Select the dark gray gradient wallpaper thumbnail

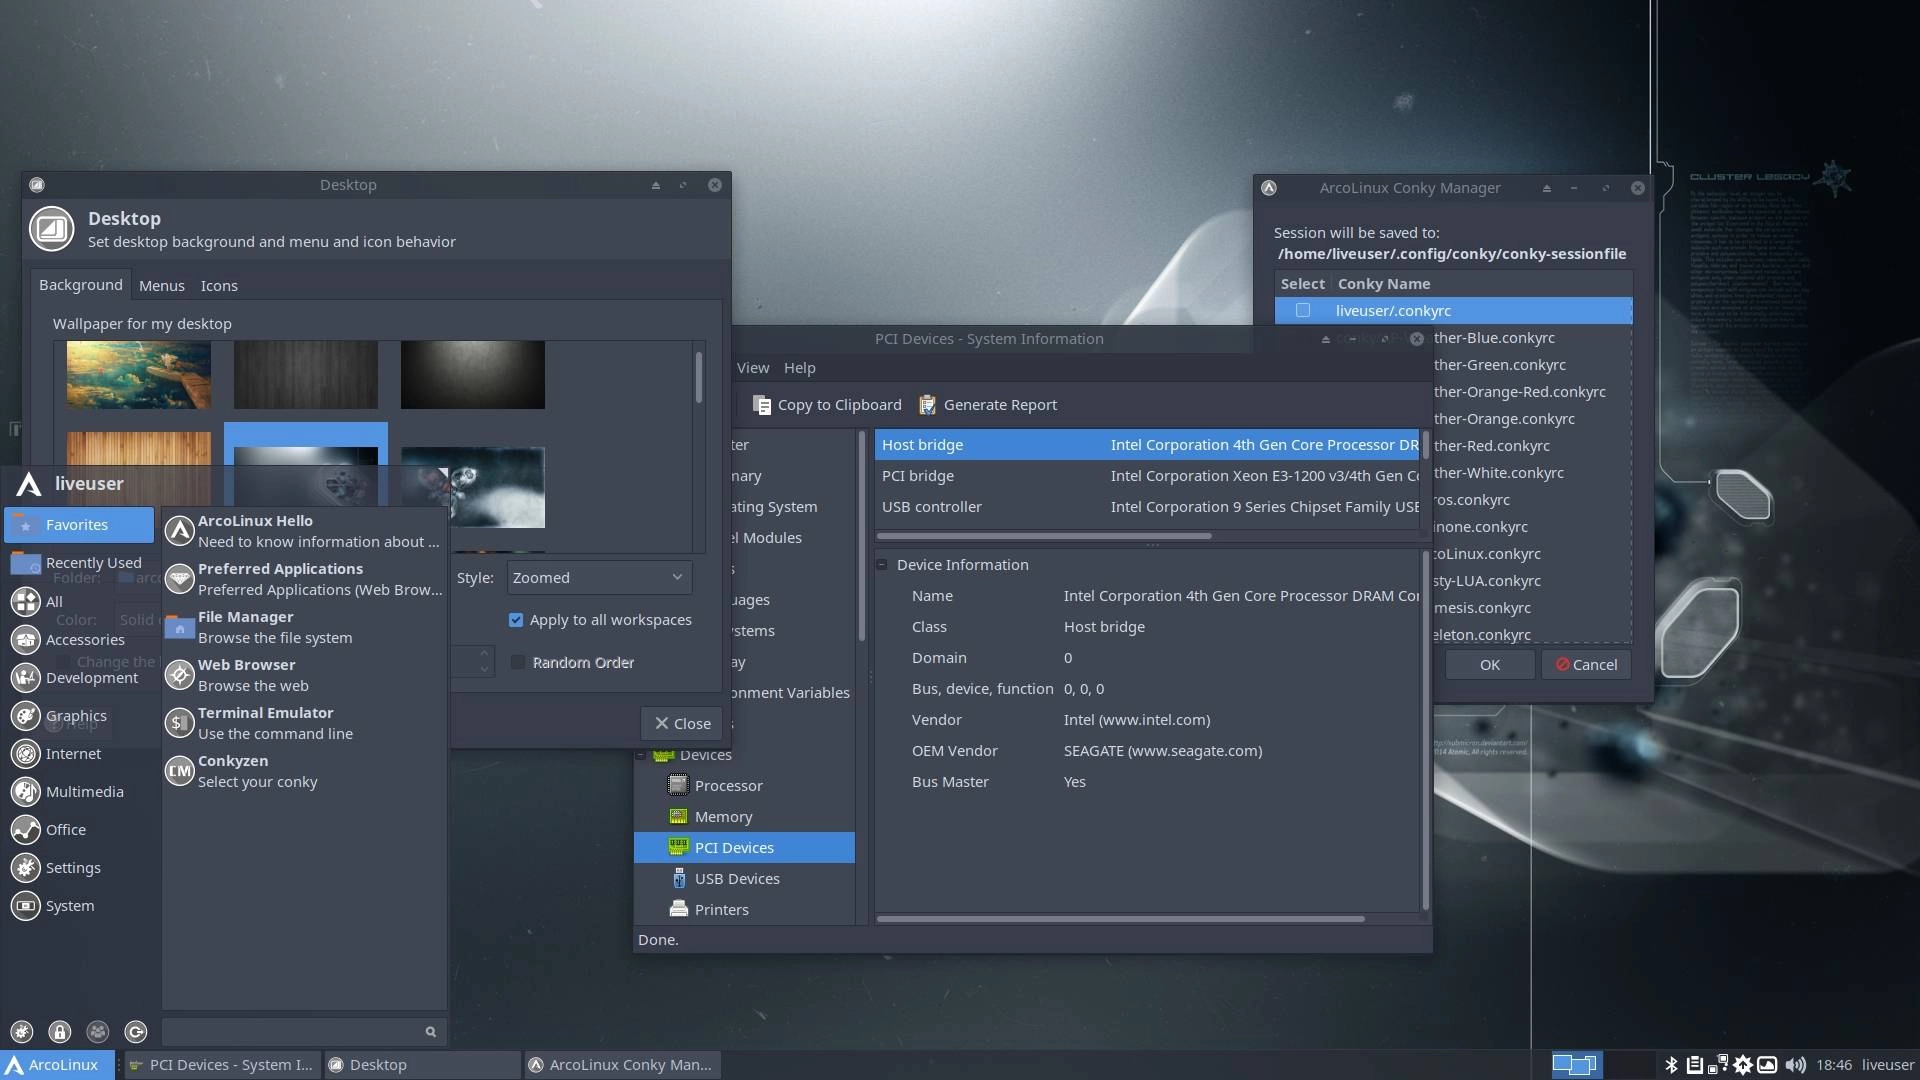[x=473, y=375]
